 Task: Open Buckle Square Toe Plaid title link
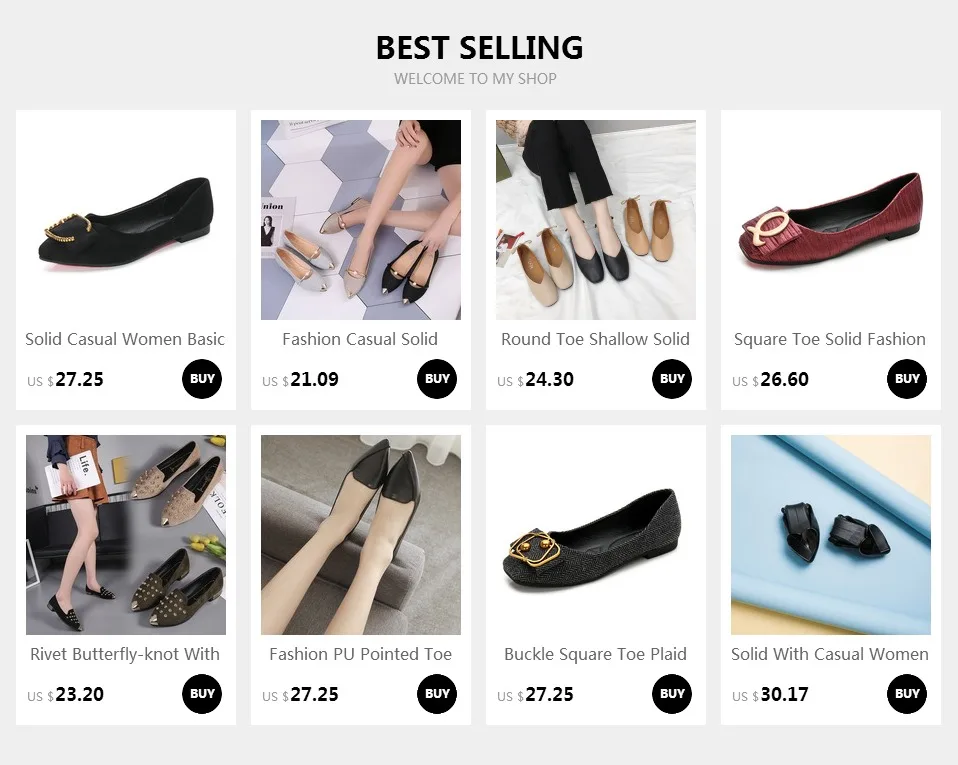pos(595,654)
